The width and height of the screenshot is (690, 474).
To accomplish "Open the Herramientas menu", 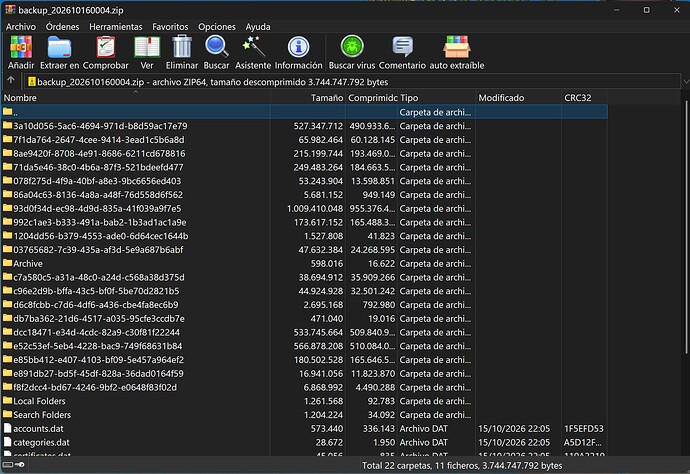I will tap(116, 27).
